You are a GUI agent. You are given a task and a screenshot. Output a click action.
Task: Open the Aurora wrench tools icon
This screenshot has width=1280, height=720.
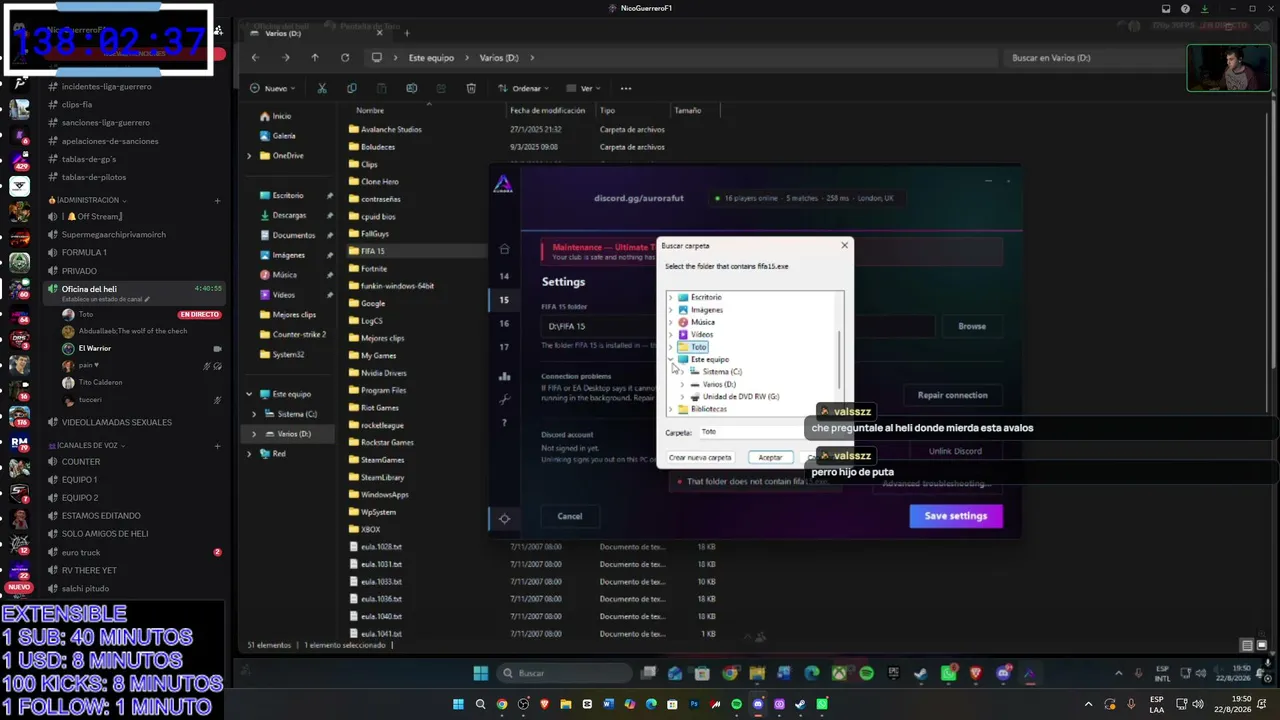[504, 399]
